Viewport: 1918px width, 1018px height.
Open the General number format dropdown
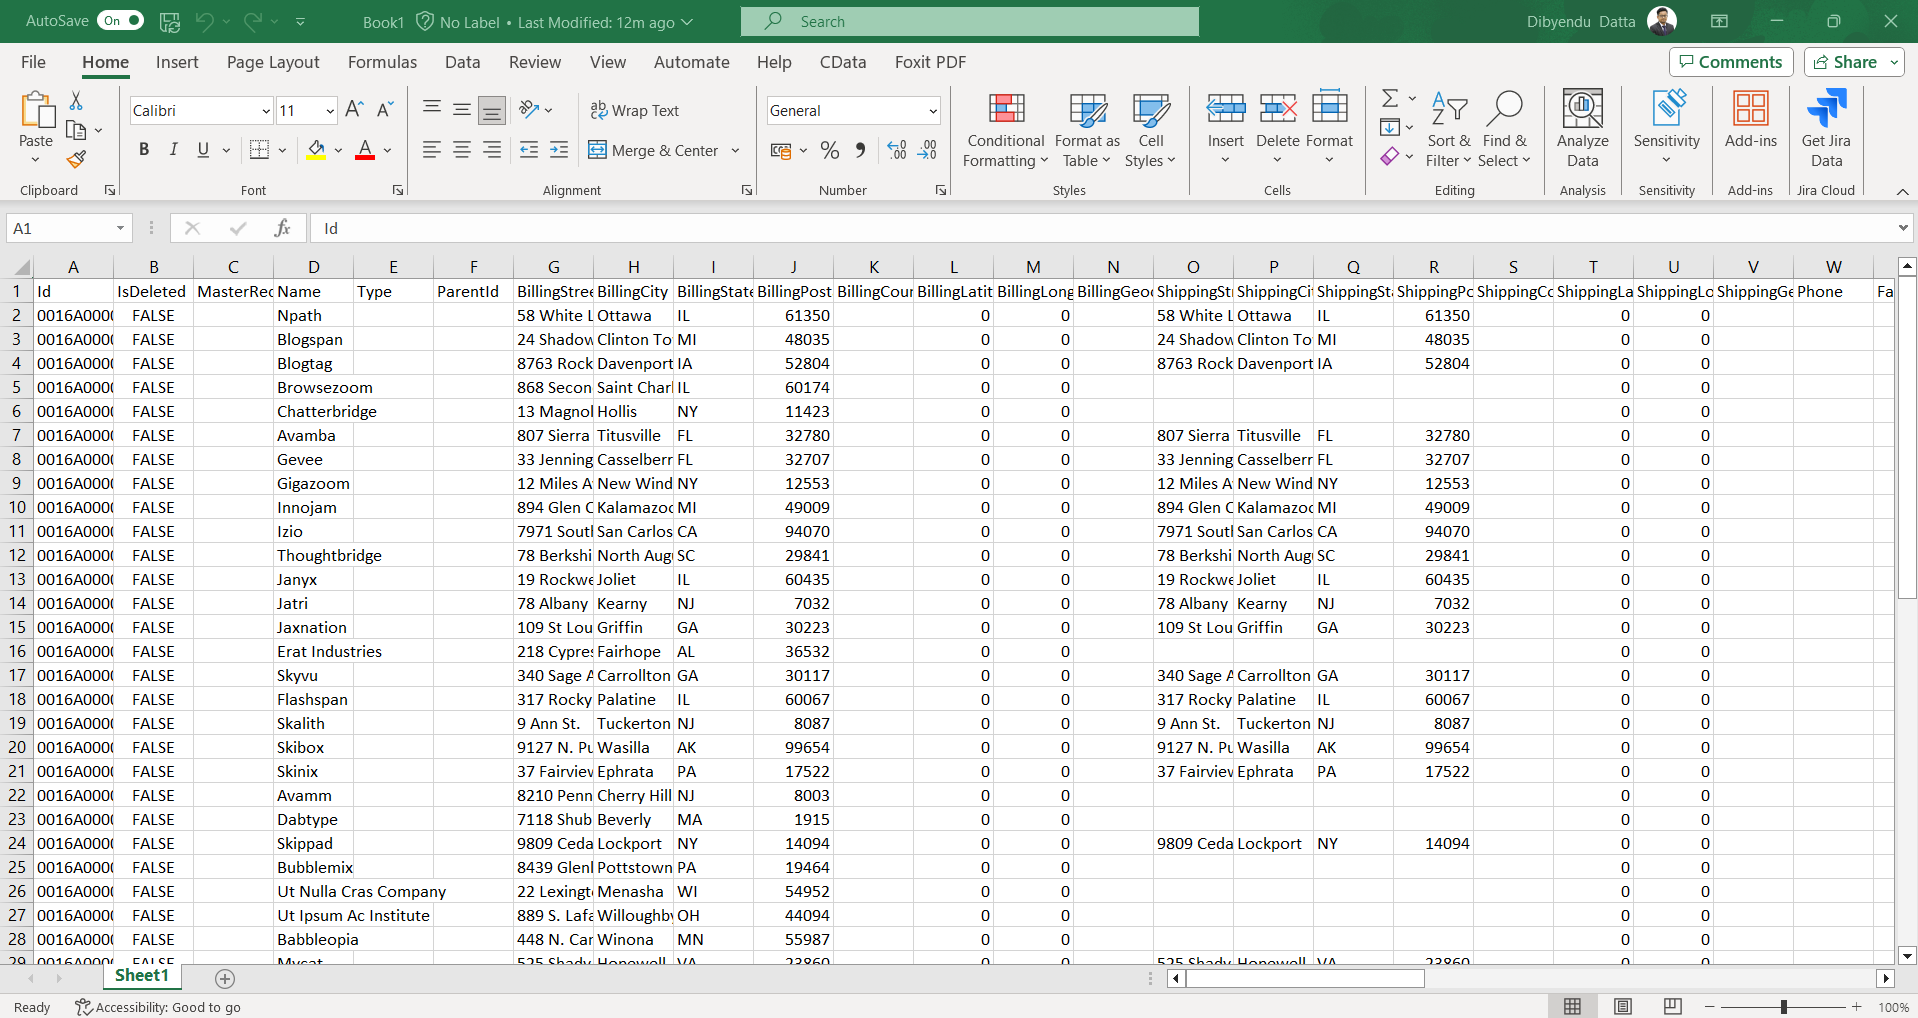coord(932,111)
